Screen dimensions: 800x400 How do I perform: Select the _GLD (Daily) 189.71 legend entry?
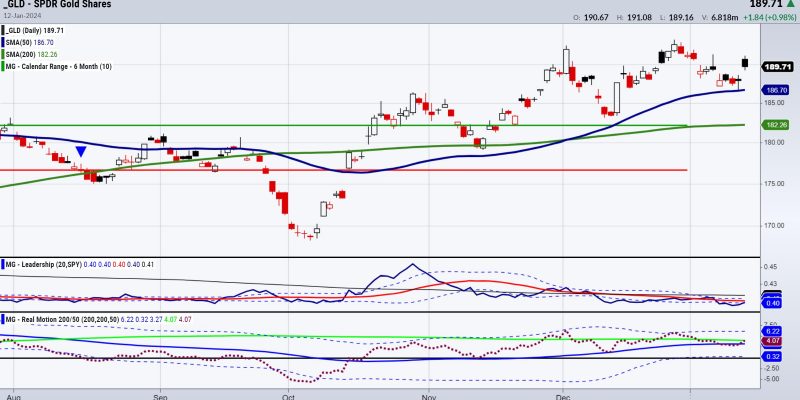(x=35, y=31)
